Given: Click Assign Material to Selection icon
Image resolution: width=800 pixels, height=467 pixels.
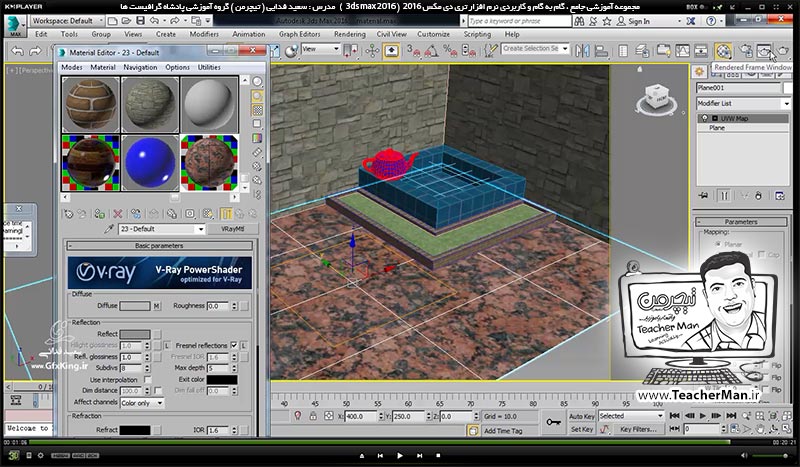Looking at the screenshot, I should 100,214.
